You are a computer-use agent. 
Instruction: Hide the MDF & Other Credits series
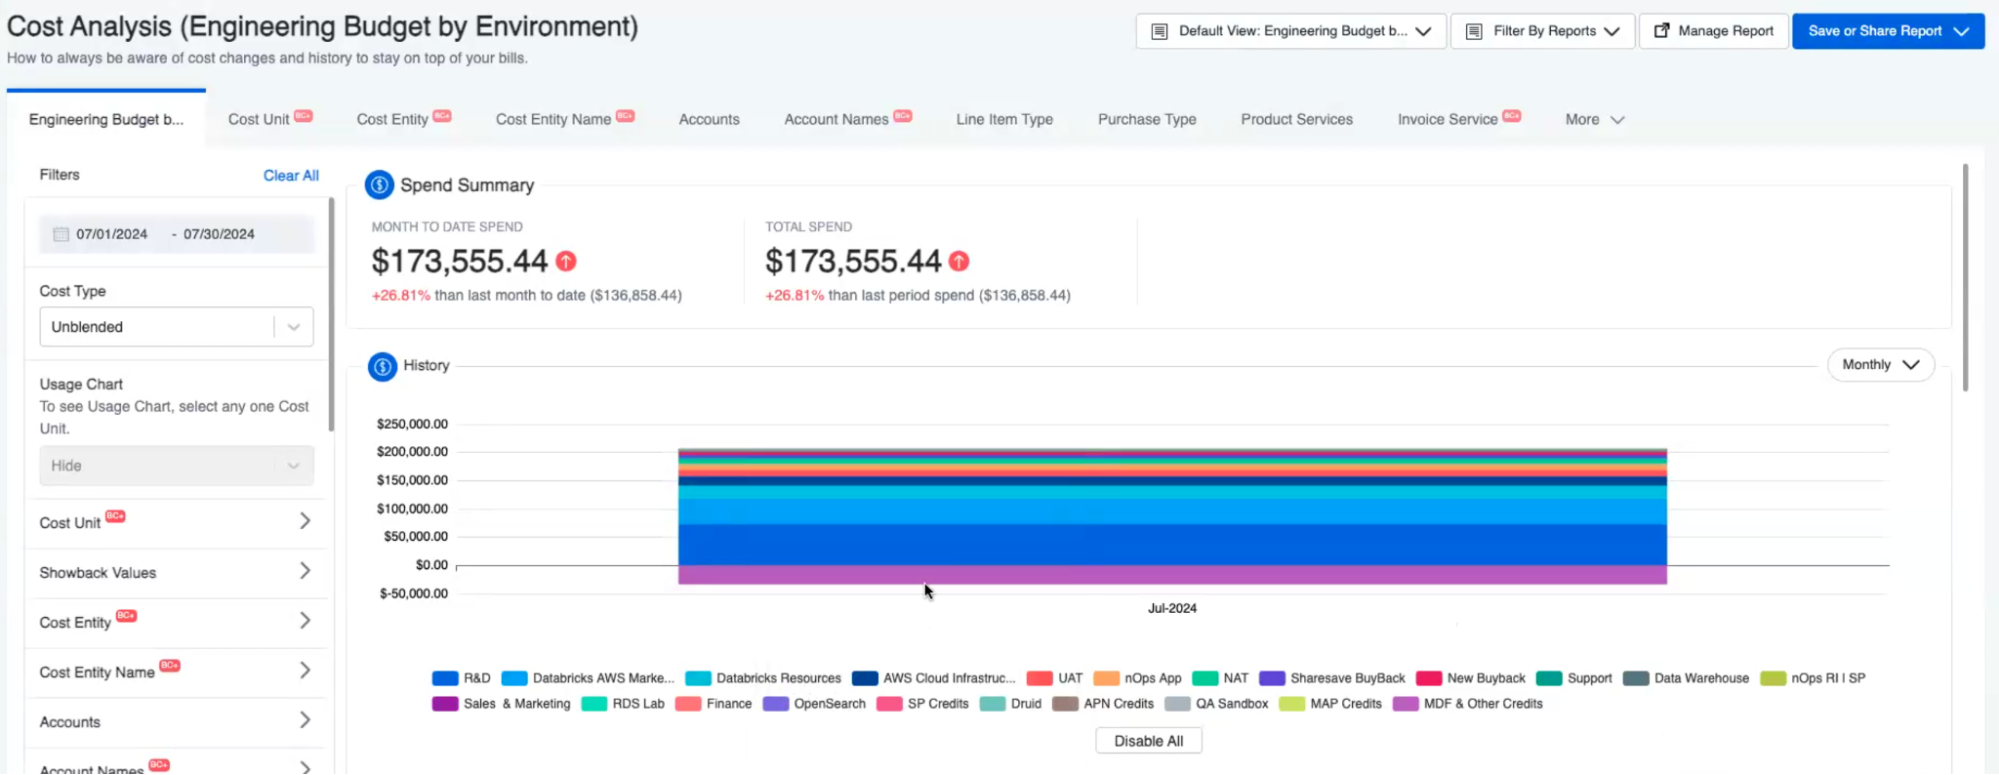tap(1469, 704)
